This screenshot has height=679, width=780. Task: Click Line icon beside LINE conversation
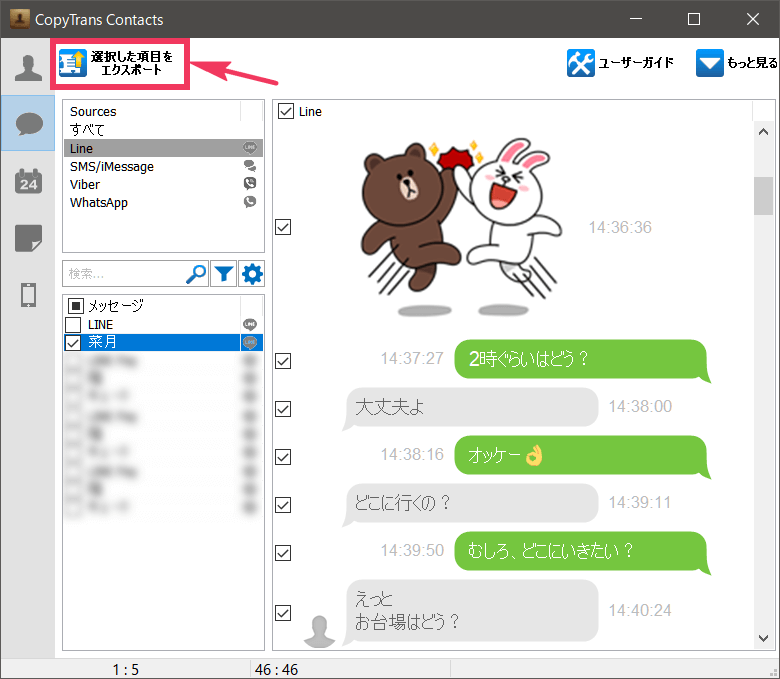pos(250,324)
